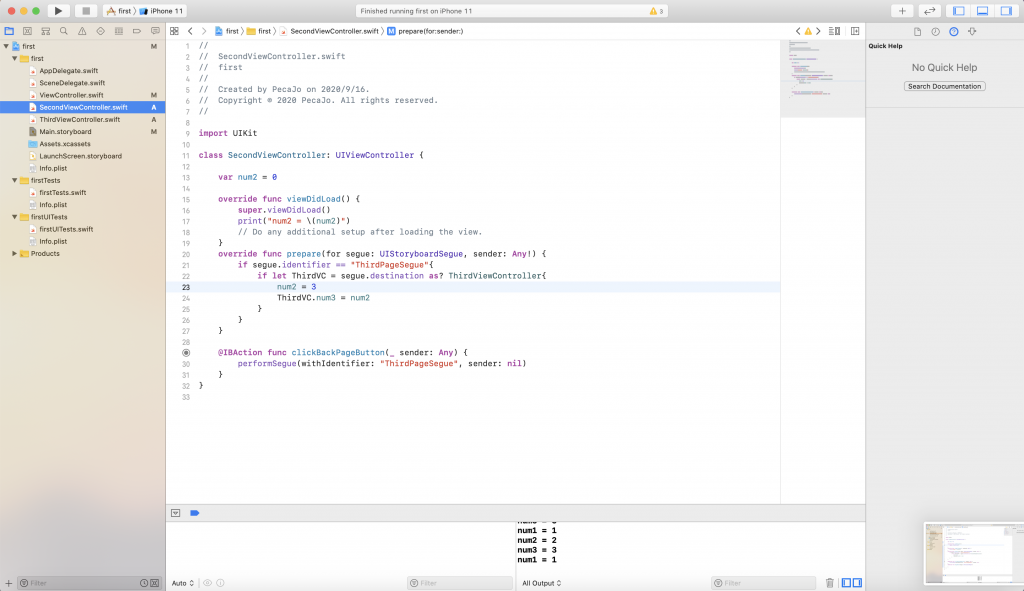
Task: Open the breakpoint navigator
Action: pyautogui.click(x=137, y=31)
